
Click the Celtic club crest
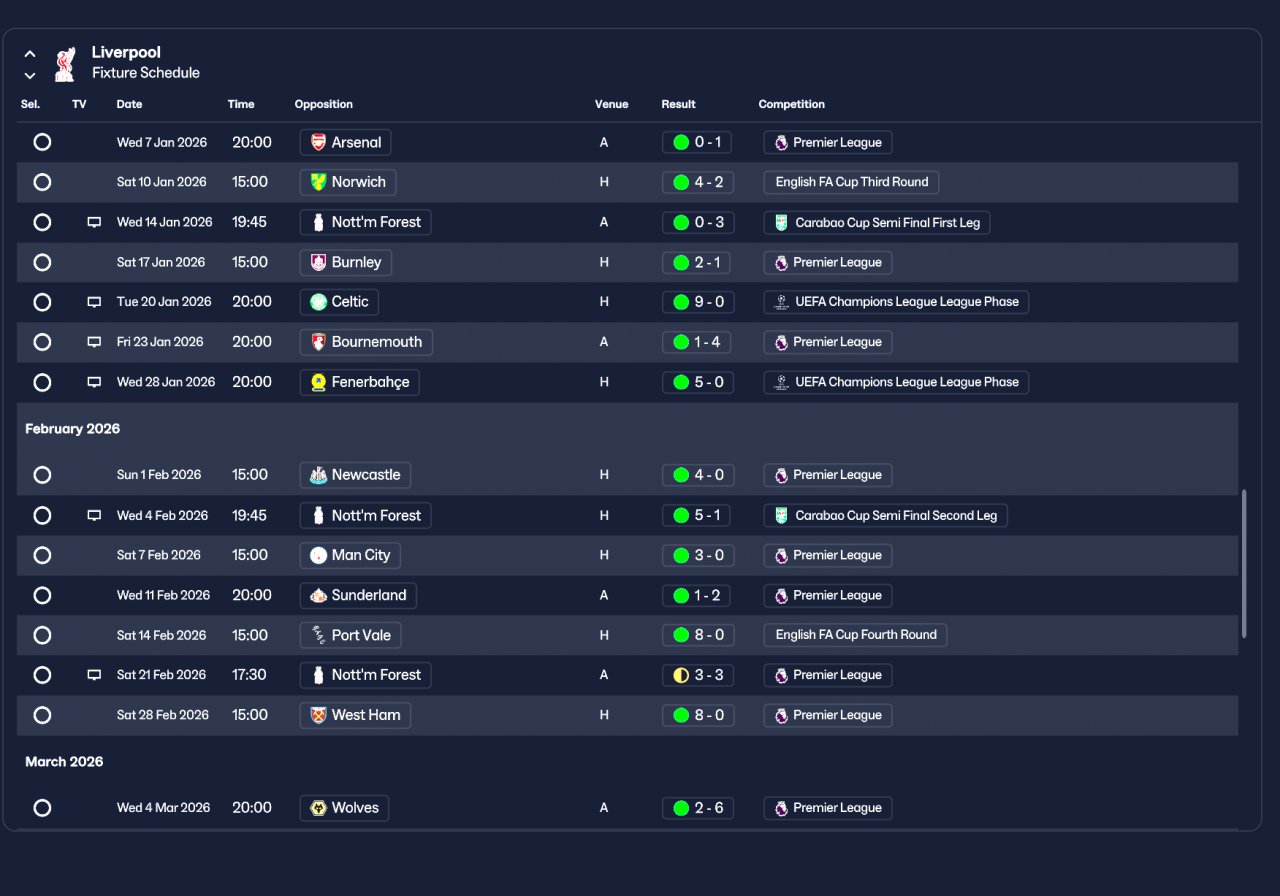pos(318,302)
